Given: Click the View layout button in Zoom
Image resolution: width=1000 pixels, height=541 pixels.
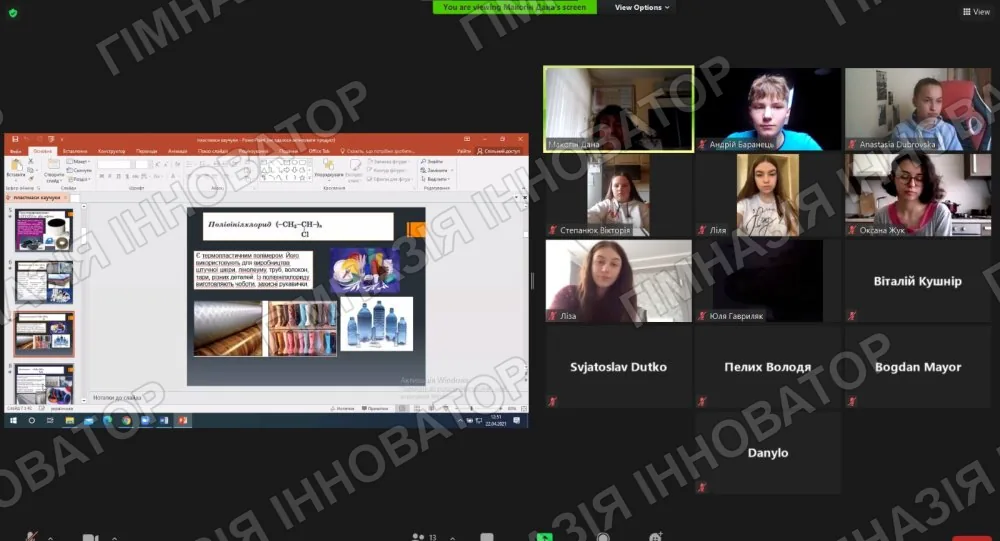Looking at the screenshot, I should pyautogui.click(x=976, y=11).
